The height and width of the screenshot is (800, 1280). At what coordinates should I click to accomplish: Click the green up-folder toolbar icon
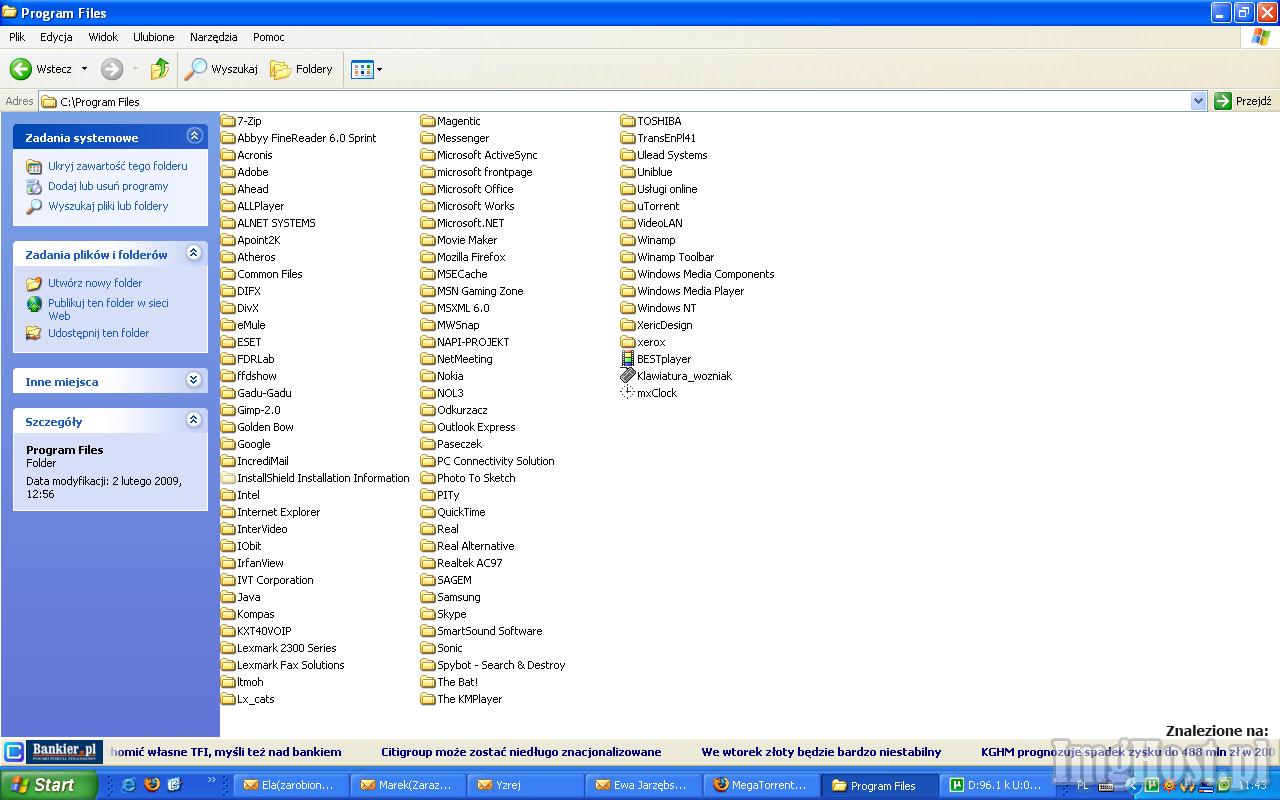160,69
